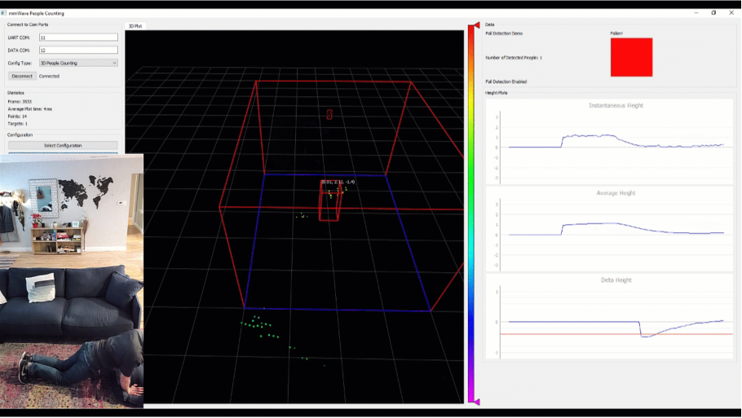Click the bottom magenta gradient marker arrow
Screen dimensions: 742x418
(476, 401)
